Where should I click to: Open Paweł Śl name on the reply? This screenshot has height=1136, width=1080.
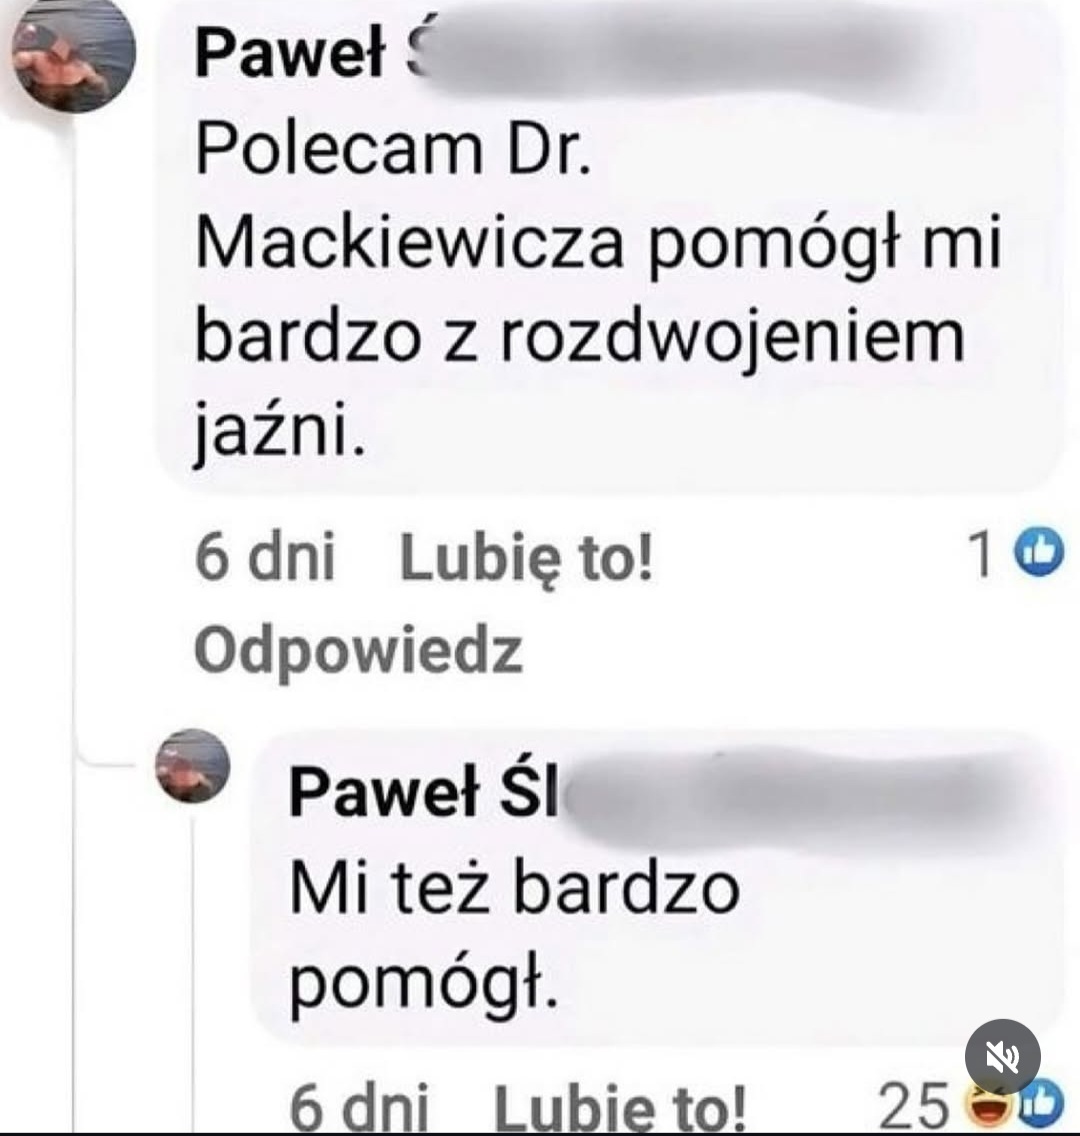[x=424, y=792]
